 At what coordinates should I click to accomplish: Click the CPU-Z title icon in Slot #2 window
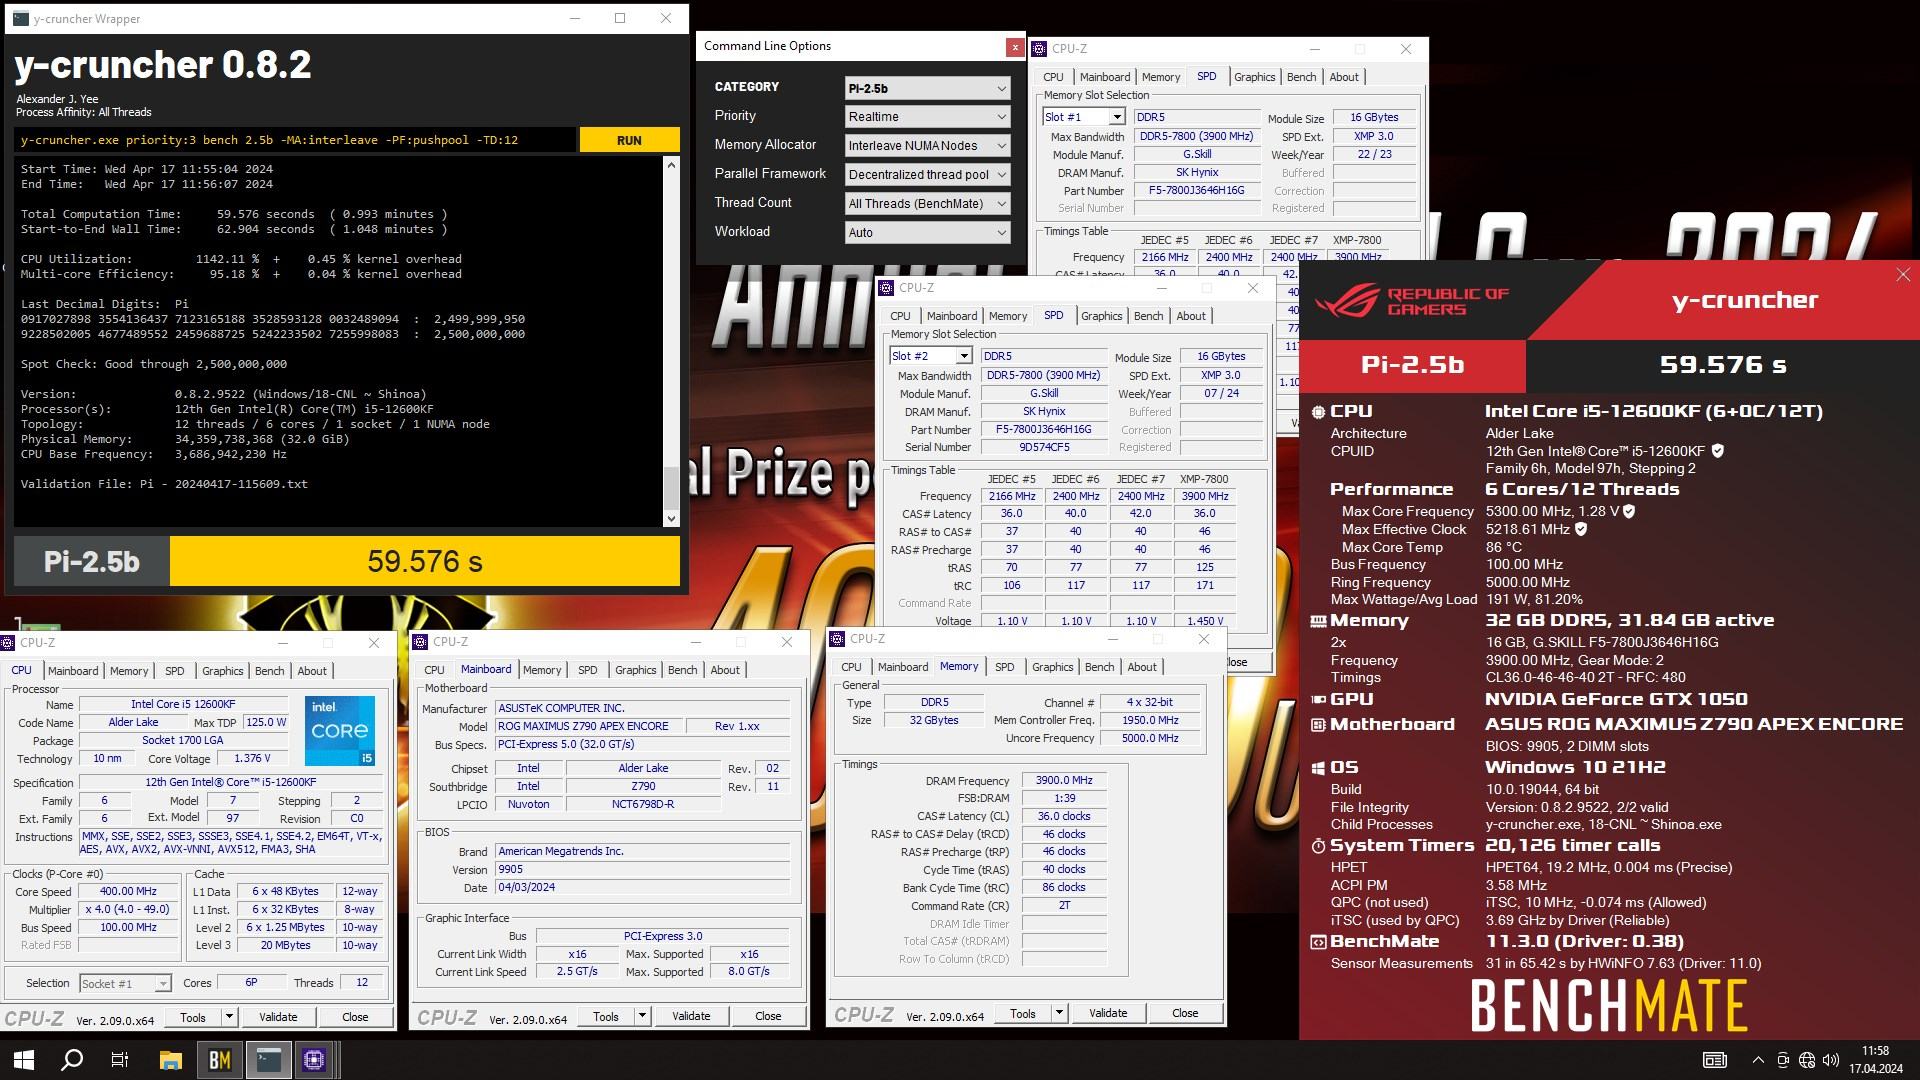[887, 288]
